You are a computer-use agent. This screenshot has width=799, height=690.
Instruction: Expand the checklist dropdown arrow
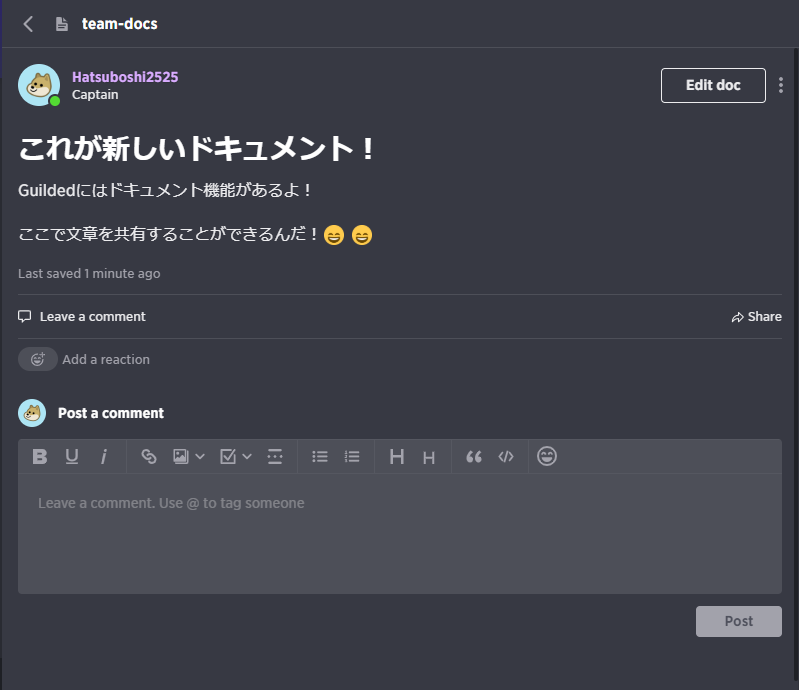pos(247,457)
